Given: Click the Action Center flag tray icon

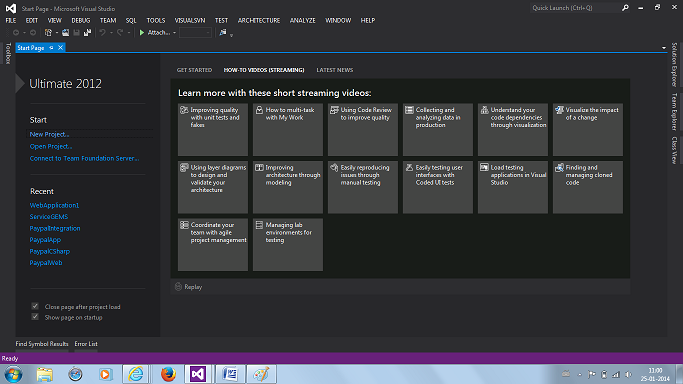Looking at the screenshot, I should [592, 374].
